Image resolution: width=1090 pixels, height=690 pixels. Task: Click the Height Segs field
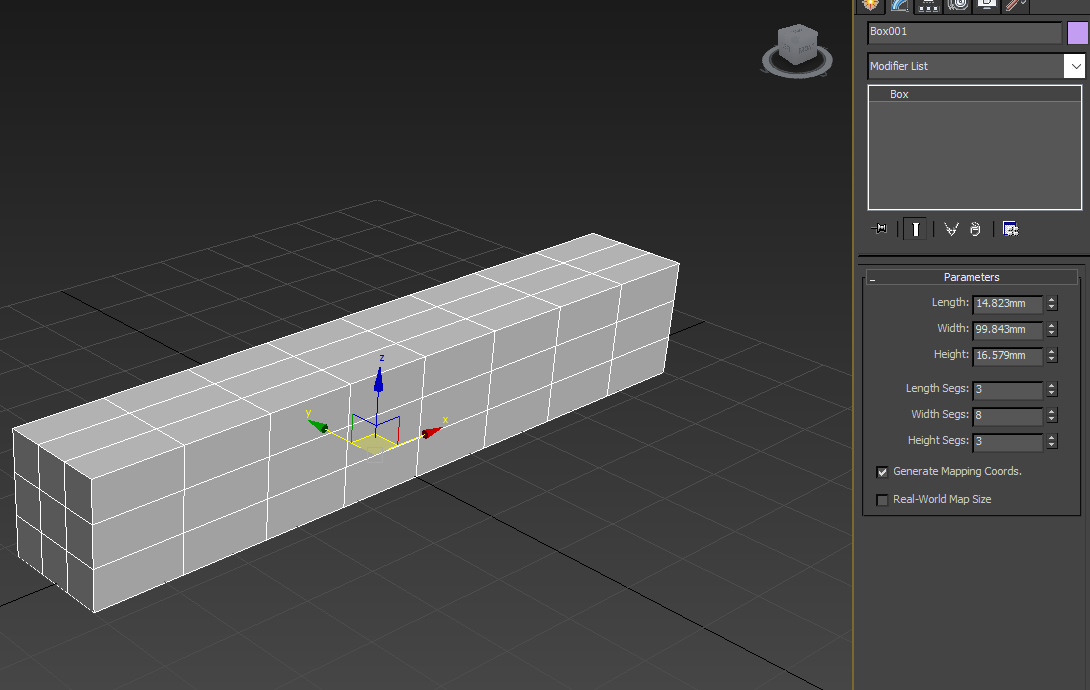[1007, 441]
